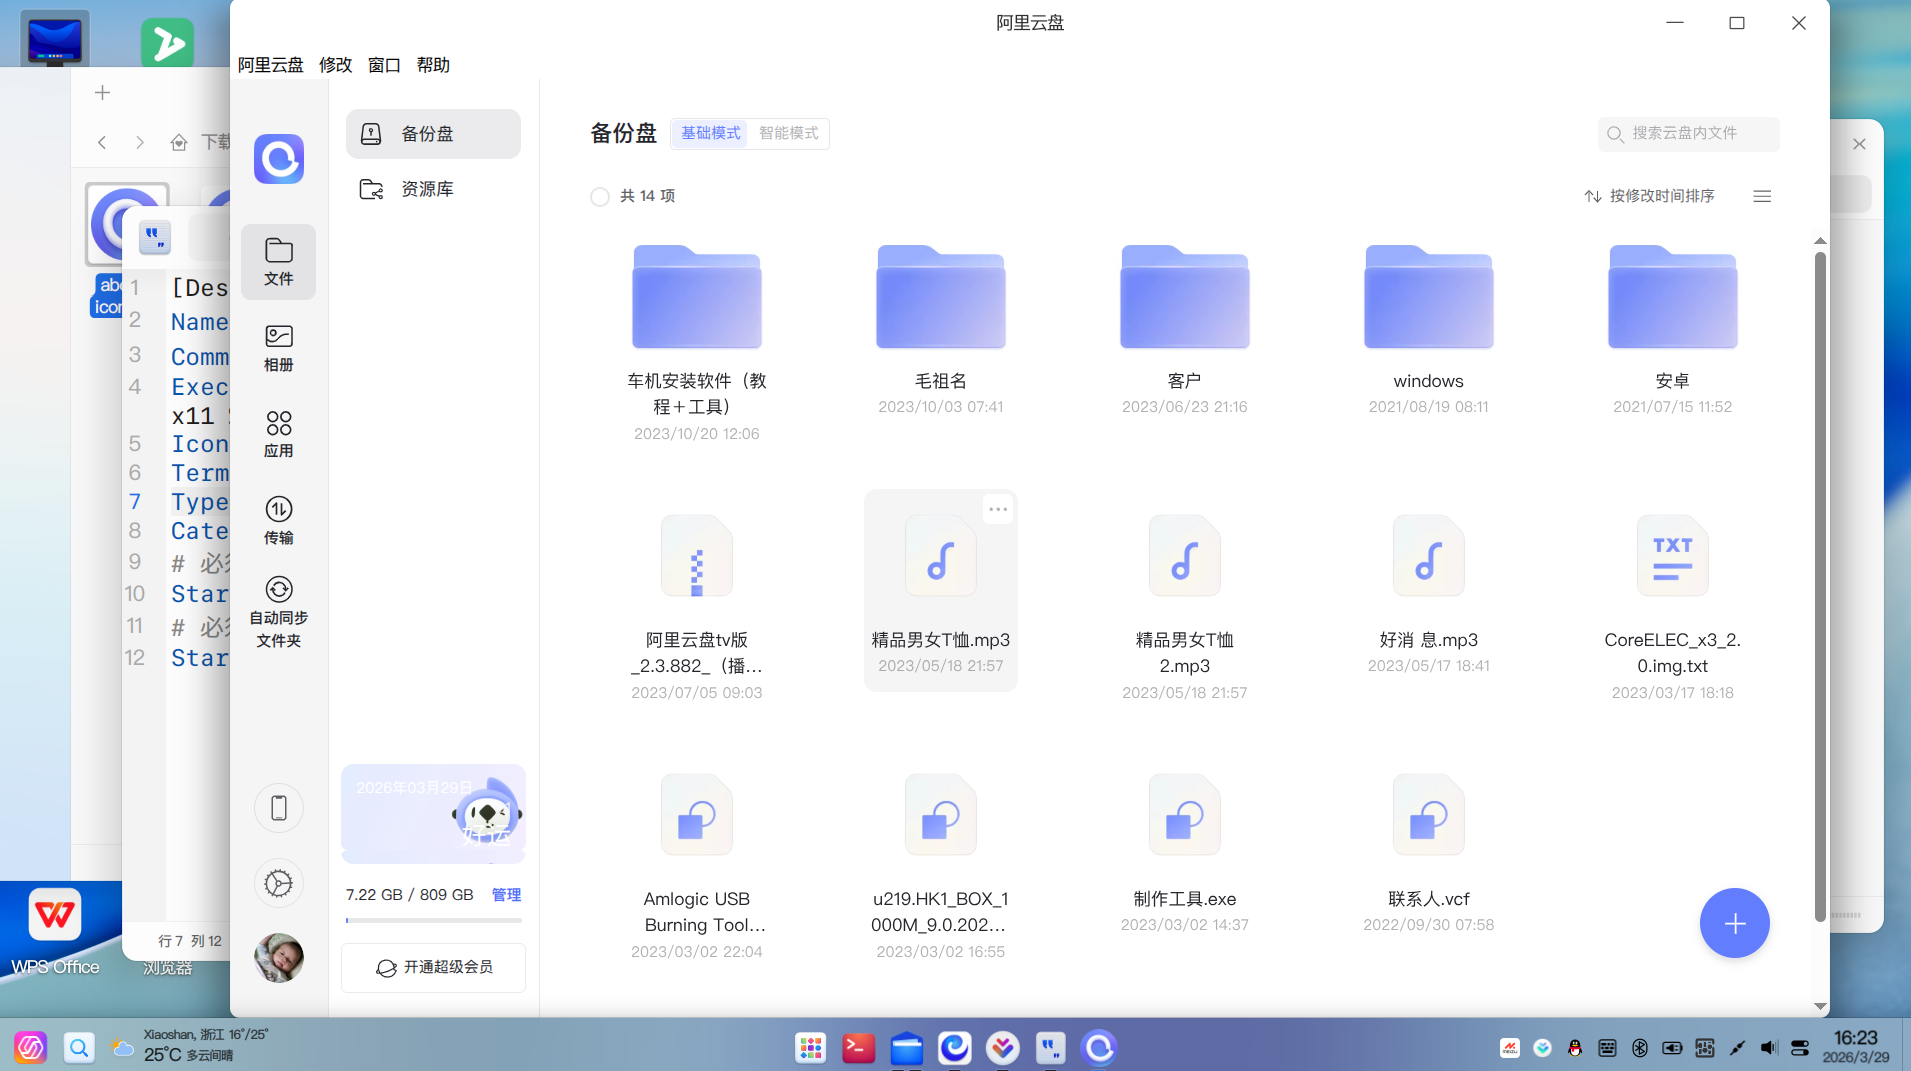Click the 应用 apps icon
The width and height of the screenshot is (1911, 1071).
pos(278,431)
